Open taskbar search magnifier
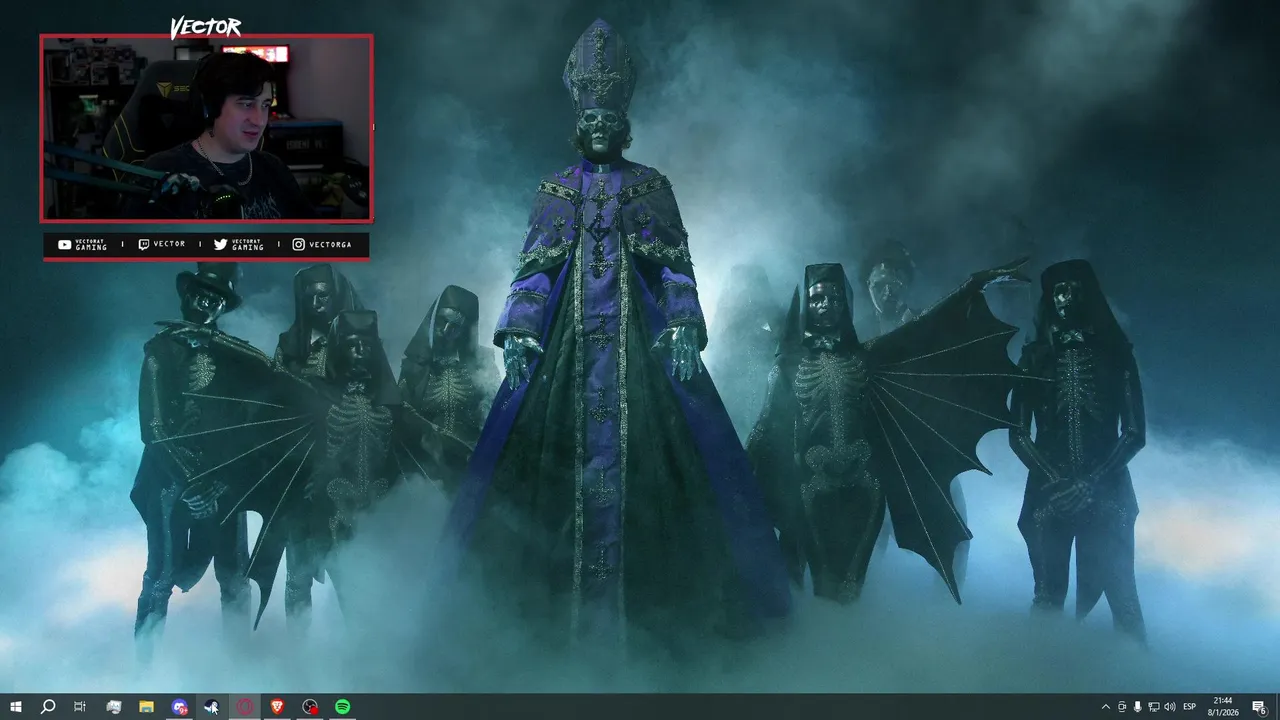 coord(48,707)
